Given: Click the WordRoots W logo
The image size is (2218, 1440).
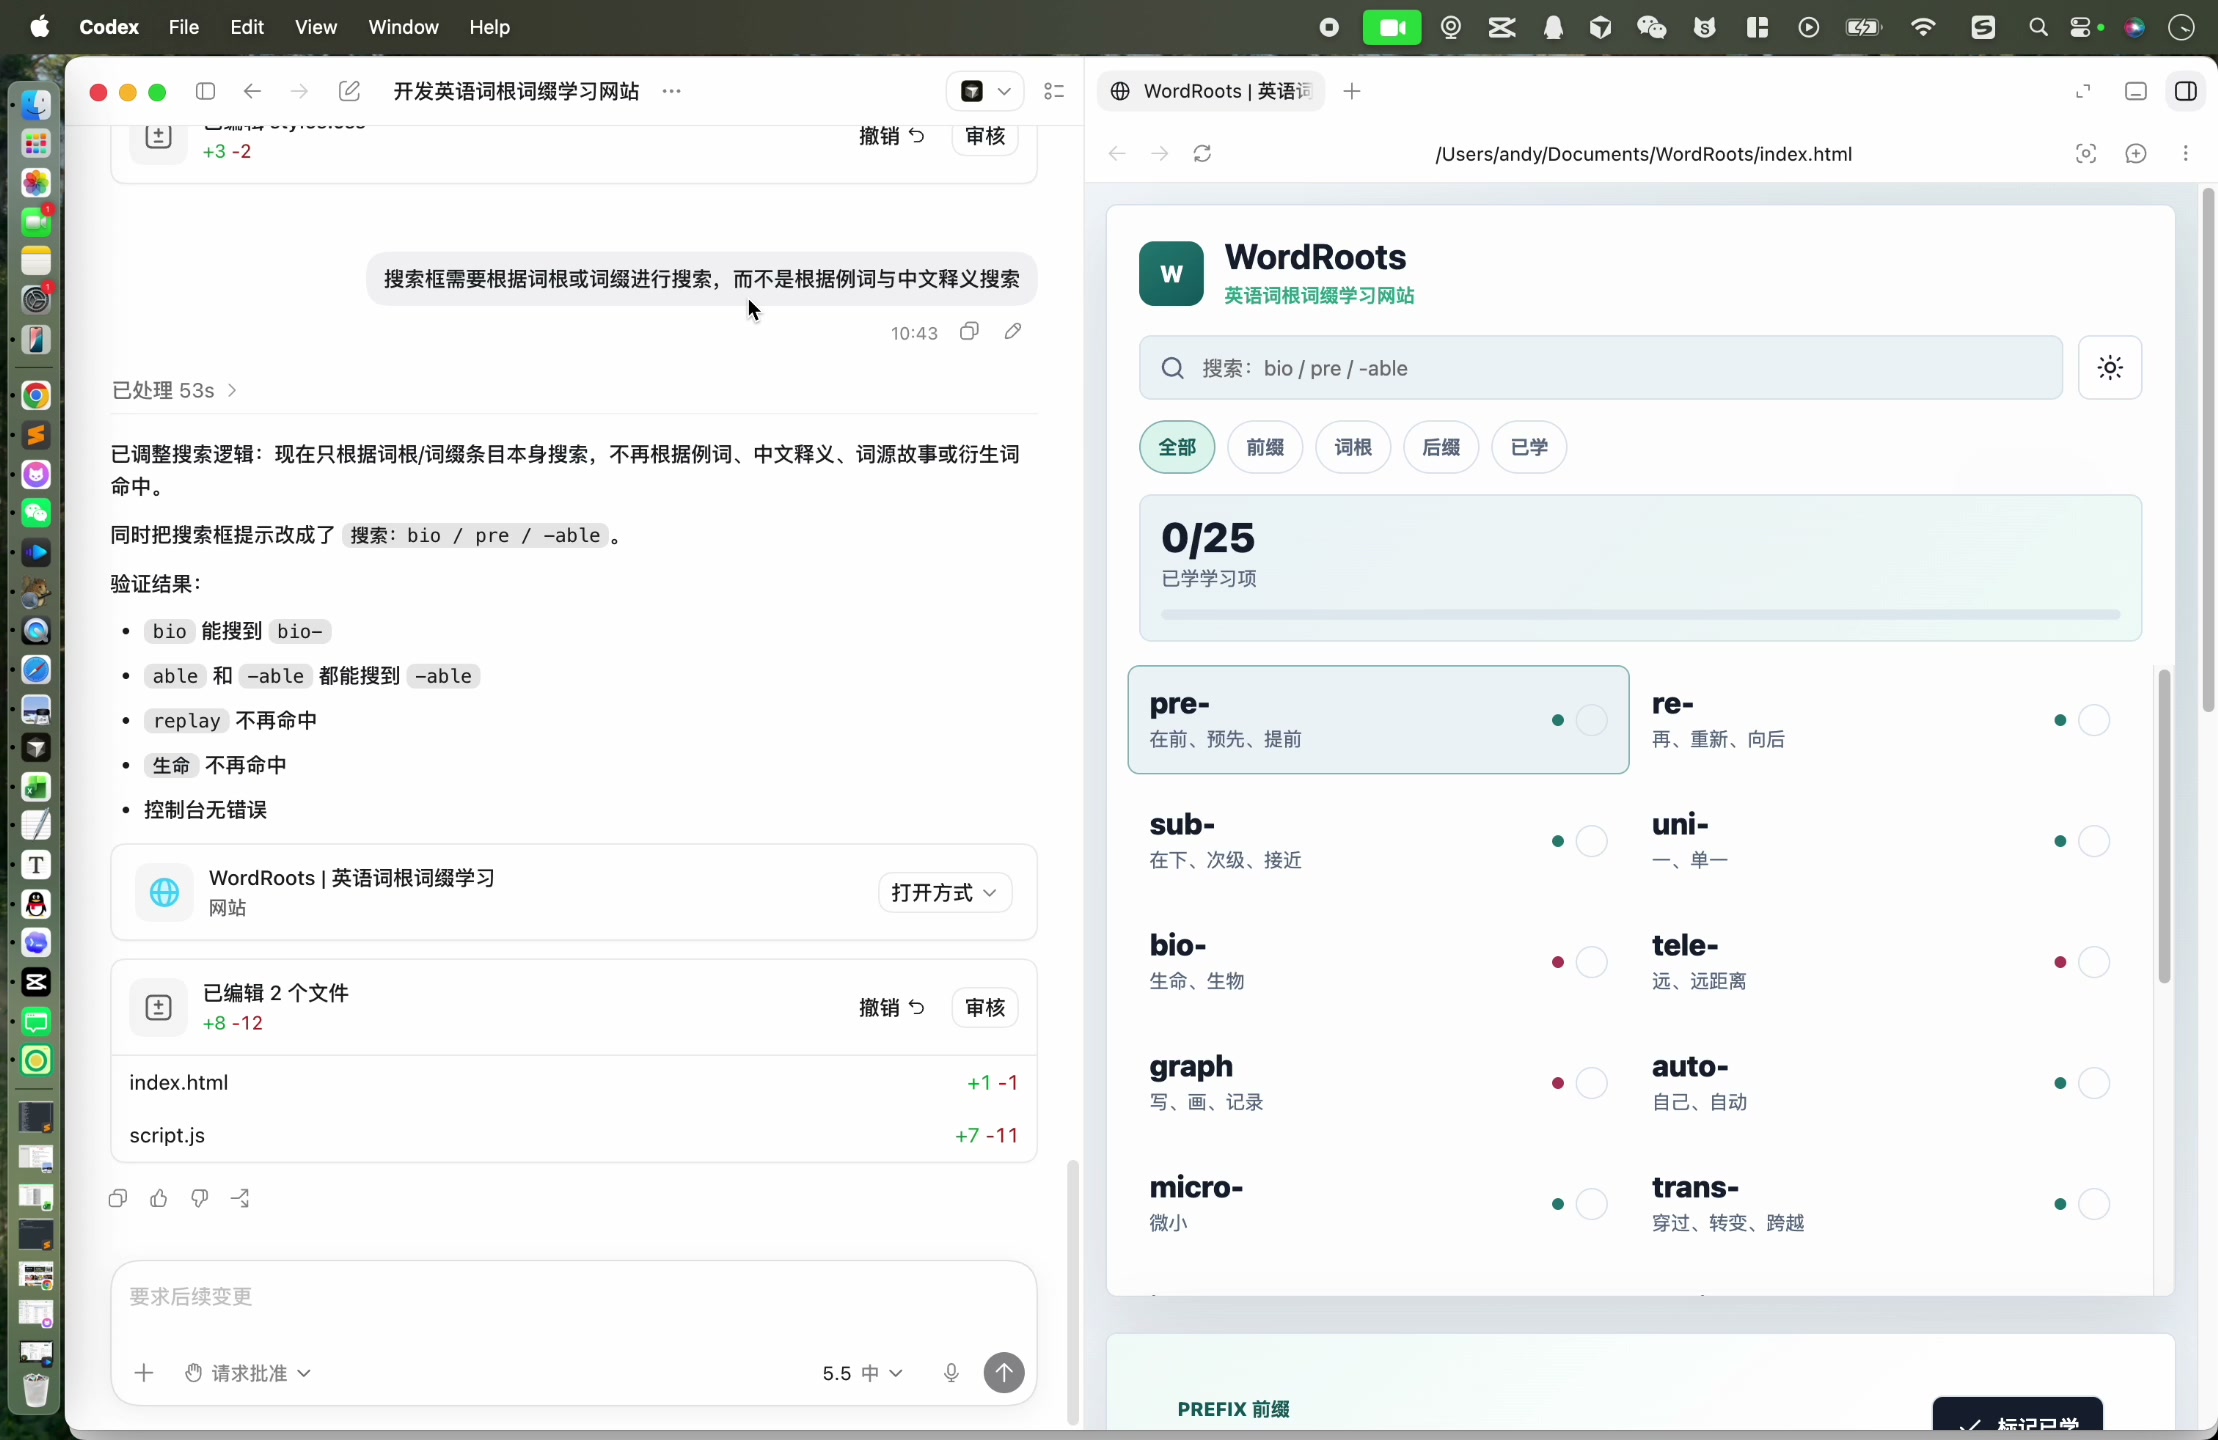Looking at the screenshot, I should click(1171, 273).
